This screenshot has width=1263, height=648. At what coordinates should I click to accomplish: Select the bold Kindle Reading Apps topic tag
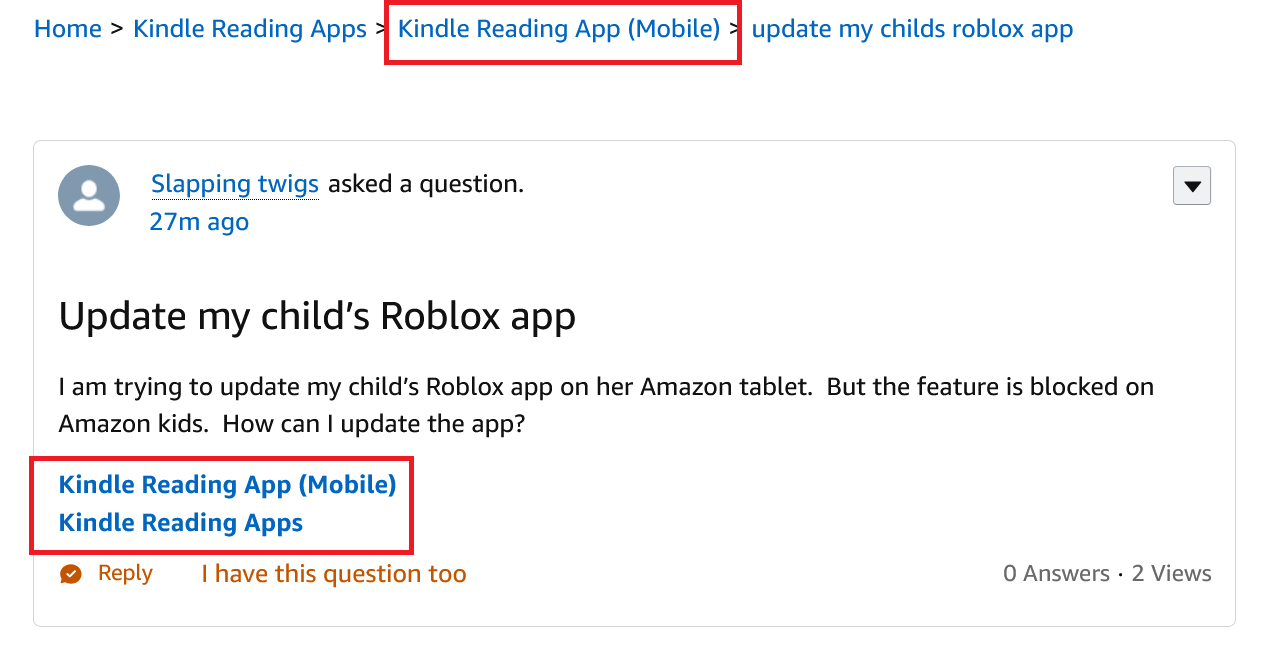pos(181,523)
